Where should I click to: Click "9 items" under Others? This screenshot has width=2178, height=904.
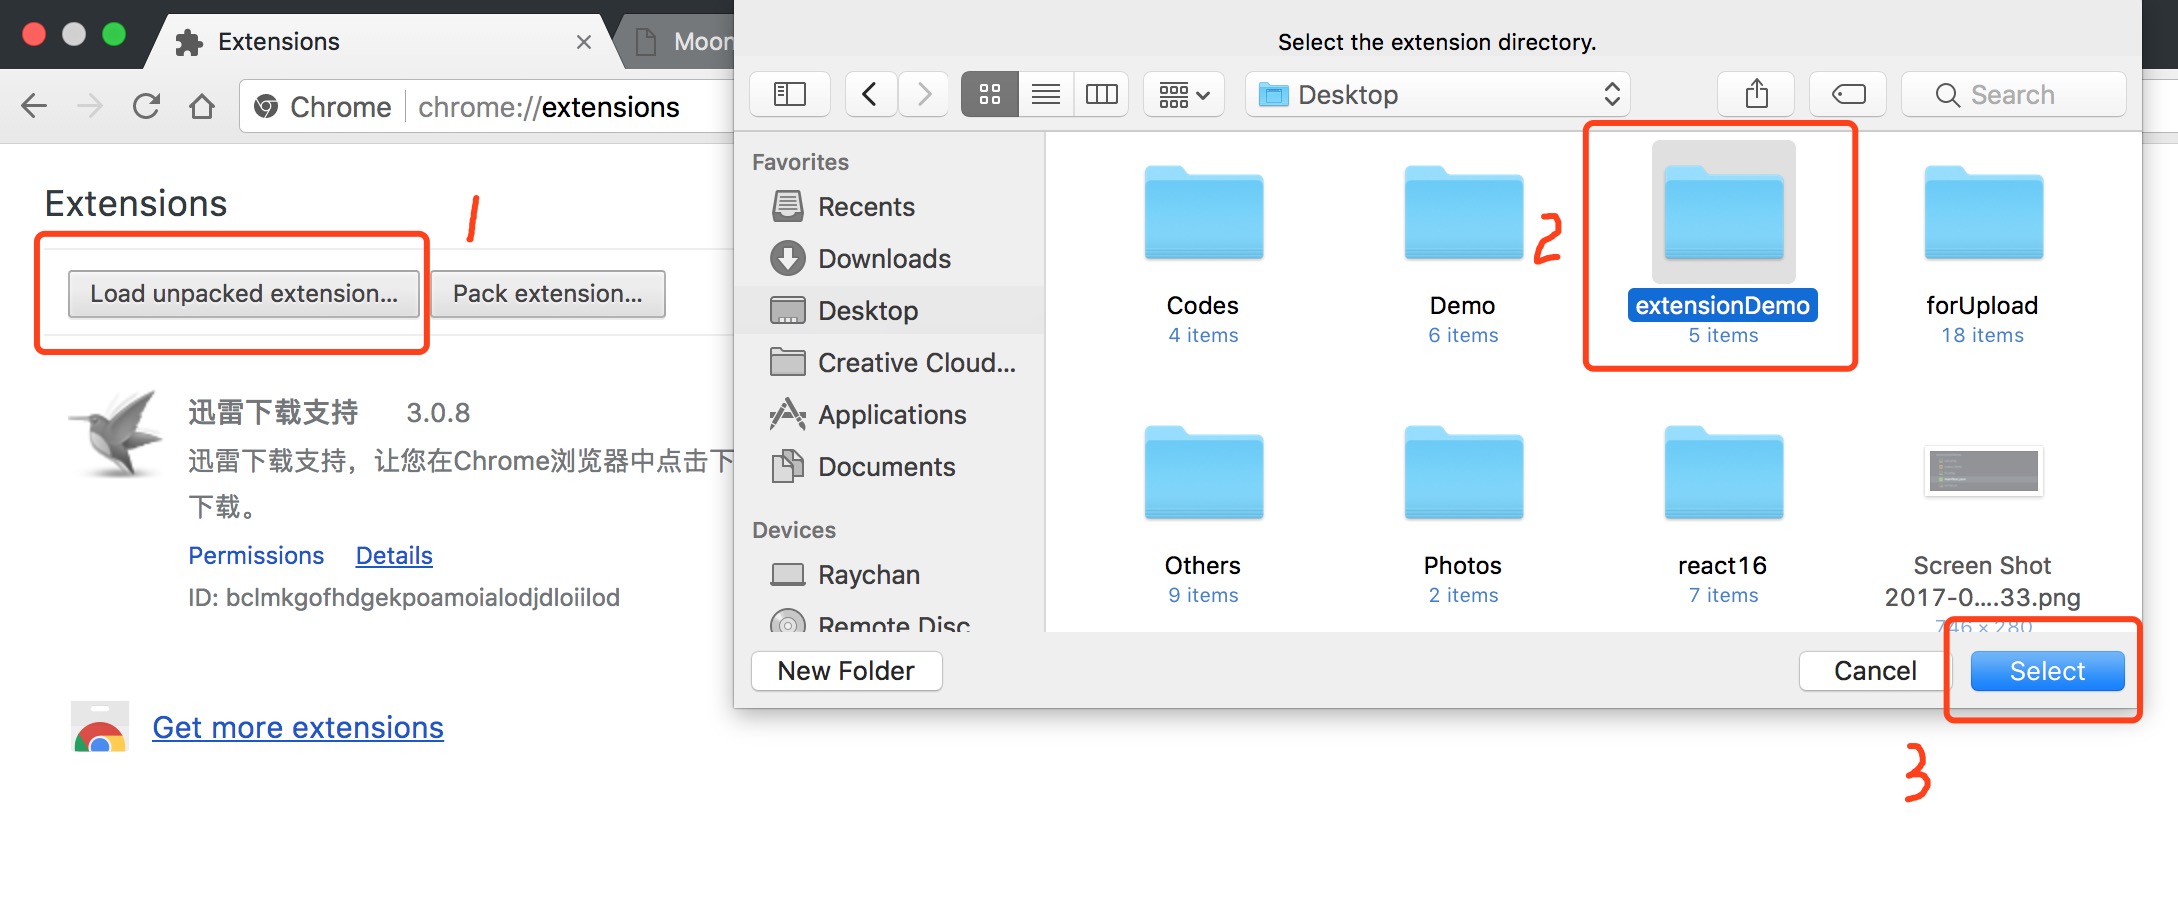click(1203, 595)
